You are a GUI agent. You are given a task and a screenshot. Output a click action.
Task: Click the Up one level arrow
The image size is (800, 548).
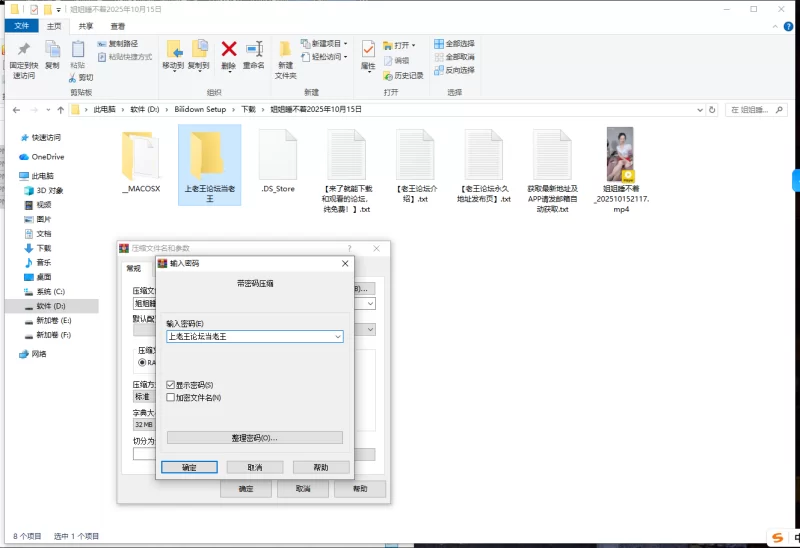[61, 110]
